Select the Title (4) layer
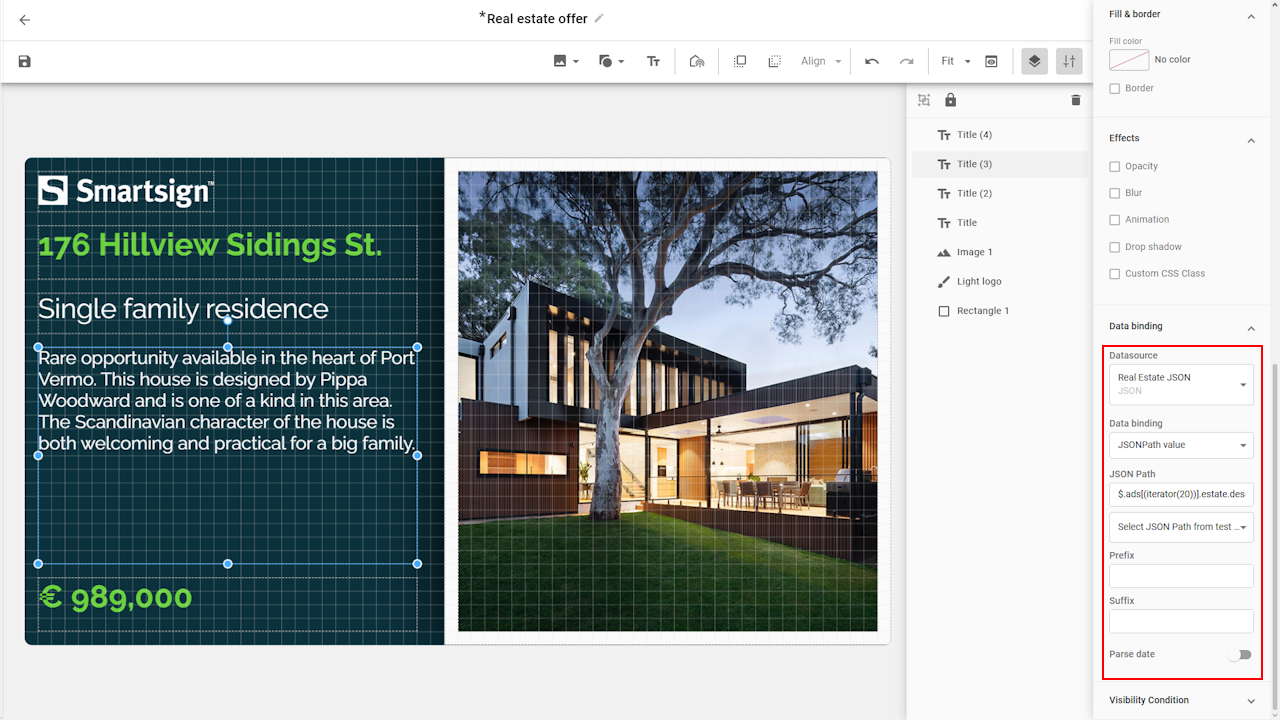This screenshot has width=1280, height=720. tap(974, 135)
